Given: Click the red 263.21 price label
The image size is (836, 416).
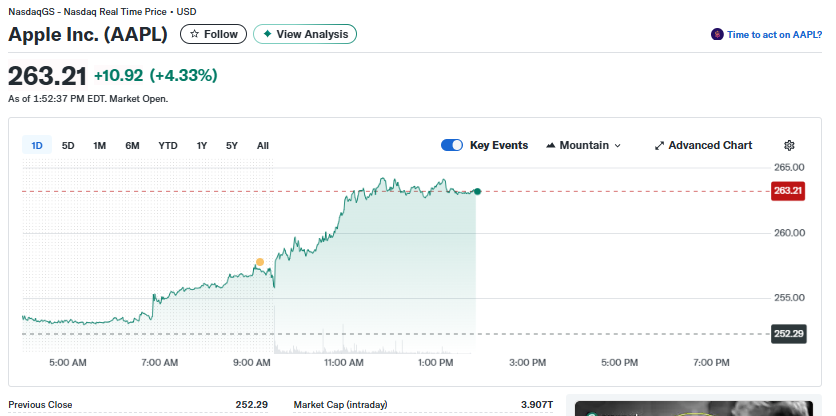Looking at the screenshot, I should (x=788, y=191).
